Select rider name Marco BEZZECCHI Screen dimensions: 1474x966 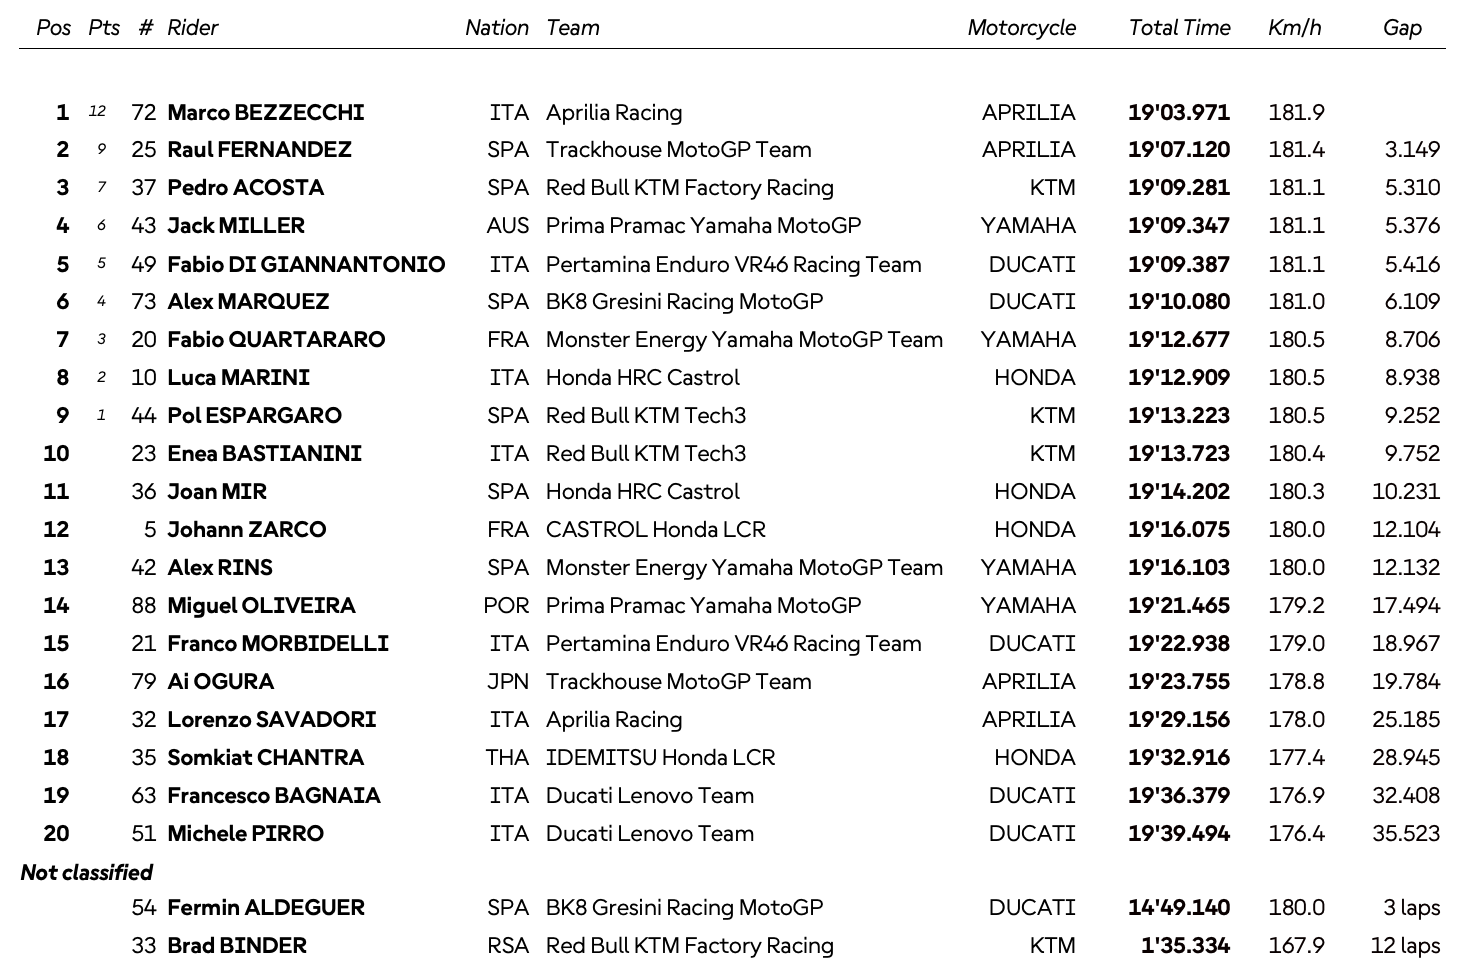tap(265, 113)
